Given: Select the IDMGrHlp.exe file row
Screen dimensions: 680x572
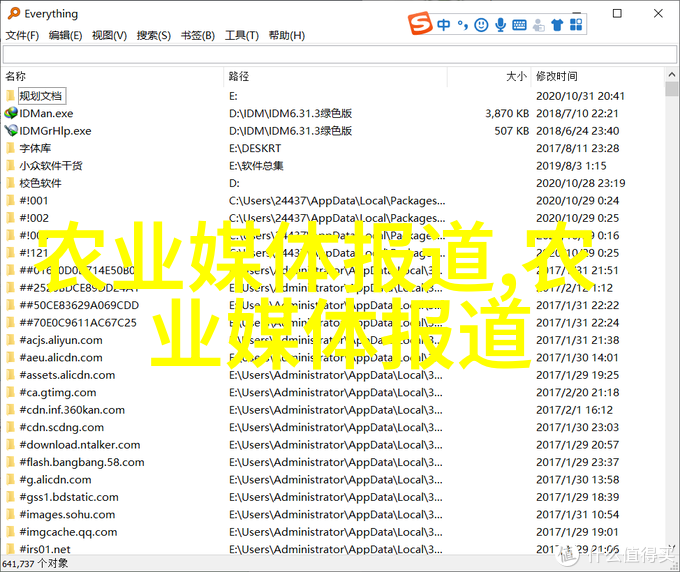Looking at the screenshot, I should pos(333,131).
